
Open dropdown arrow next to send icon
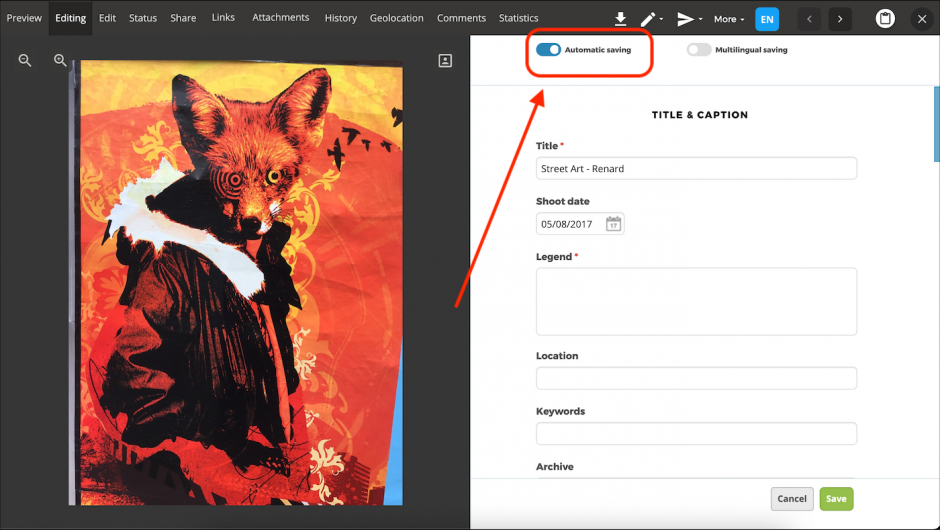[700, 19]
